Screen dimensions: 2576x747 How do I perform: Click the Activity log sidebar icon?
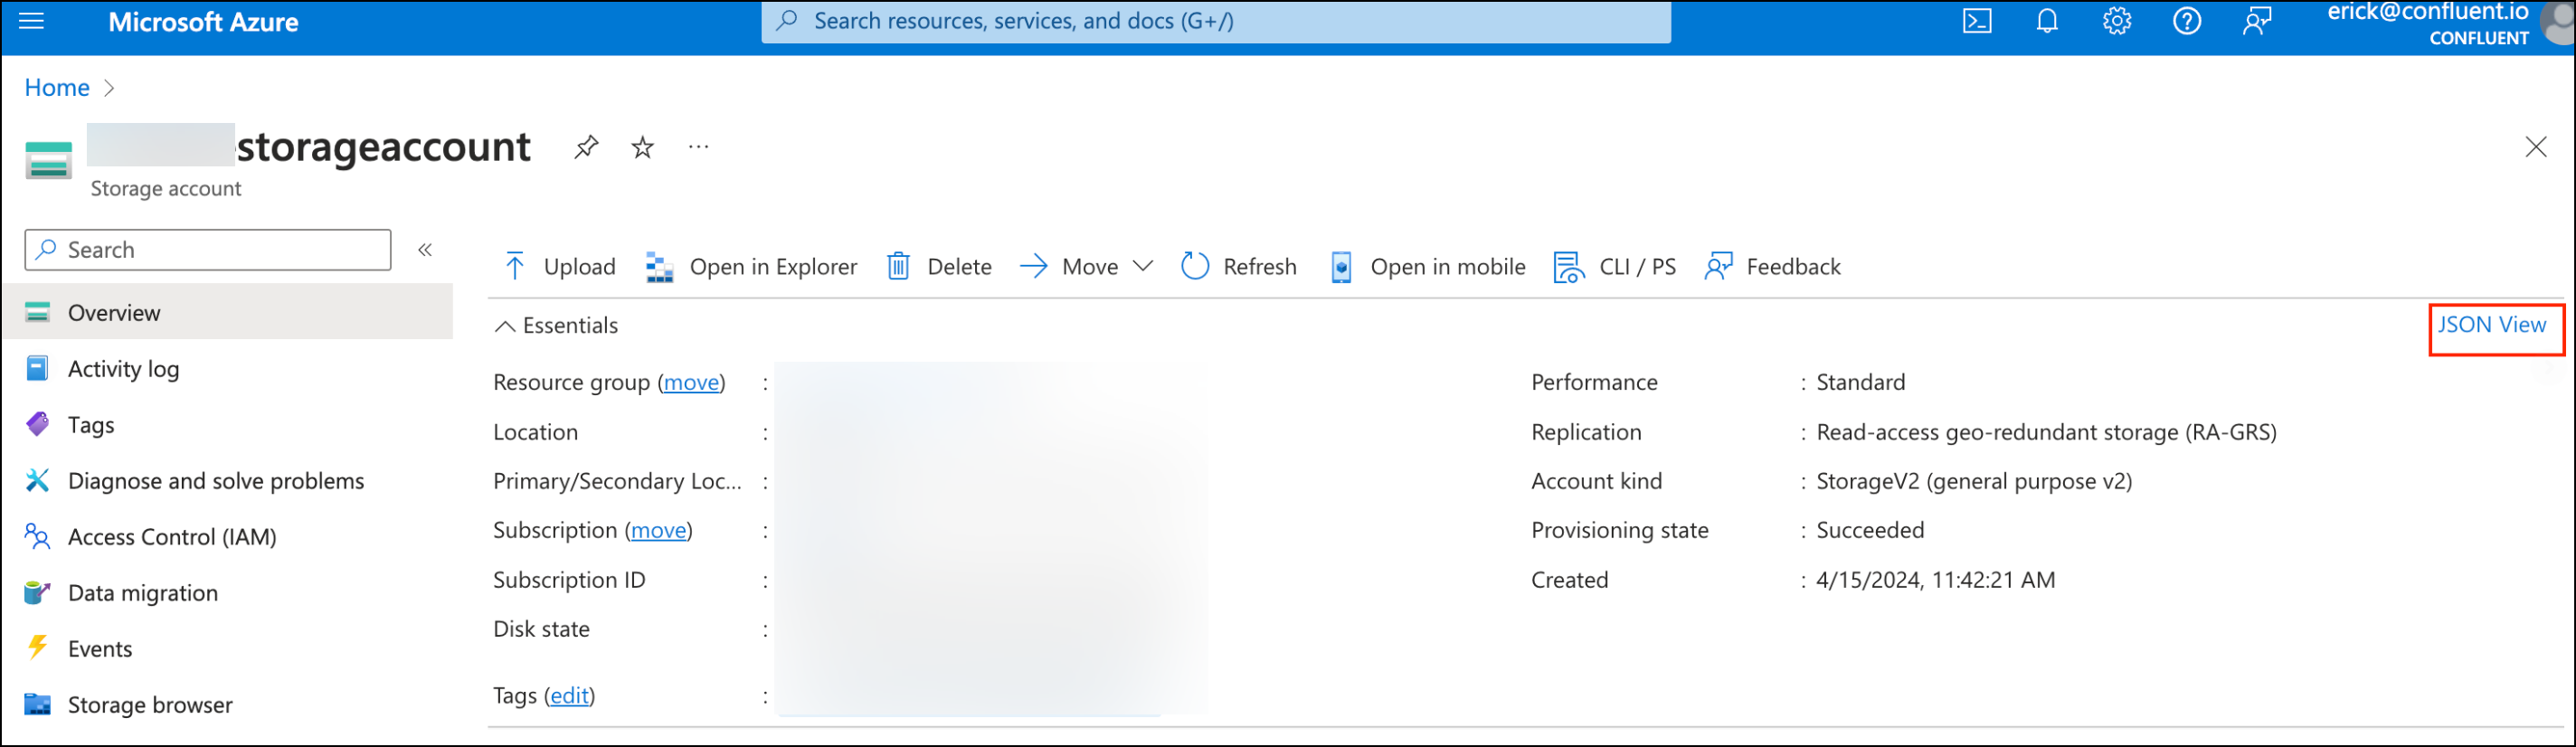tap(37, 369)
